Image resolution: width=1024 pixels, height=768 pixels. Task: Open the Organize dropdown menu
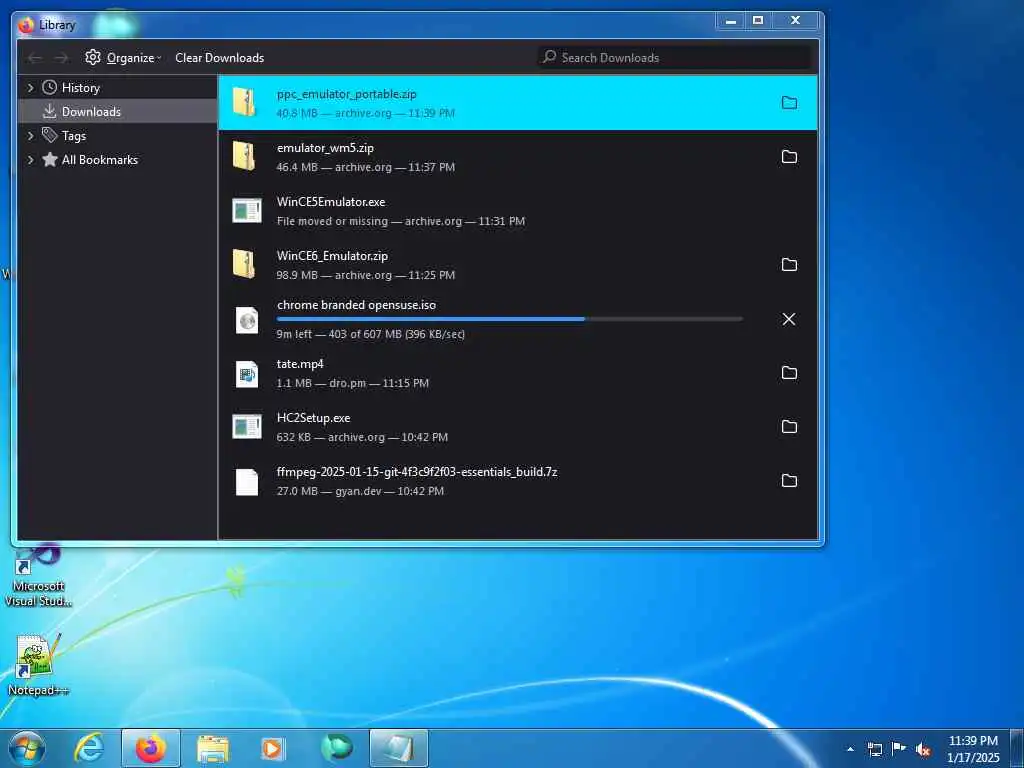point(123,57)
